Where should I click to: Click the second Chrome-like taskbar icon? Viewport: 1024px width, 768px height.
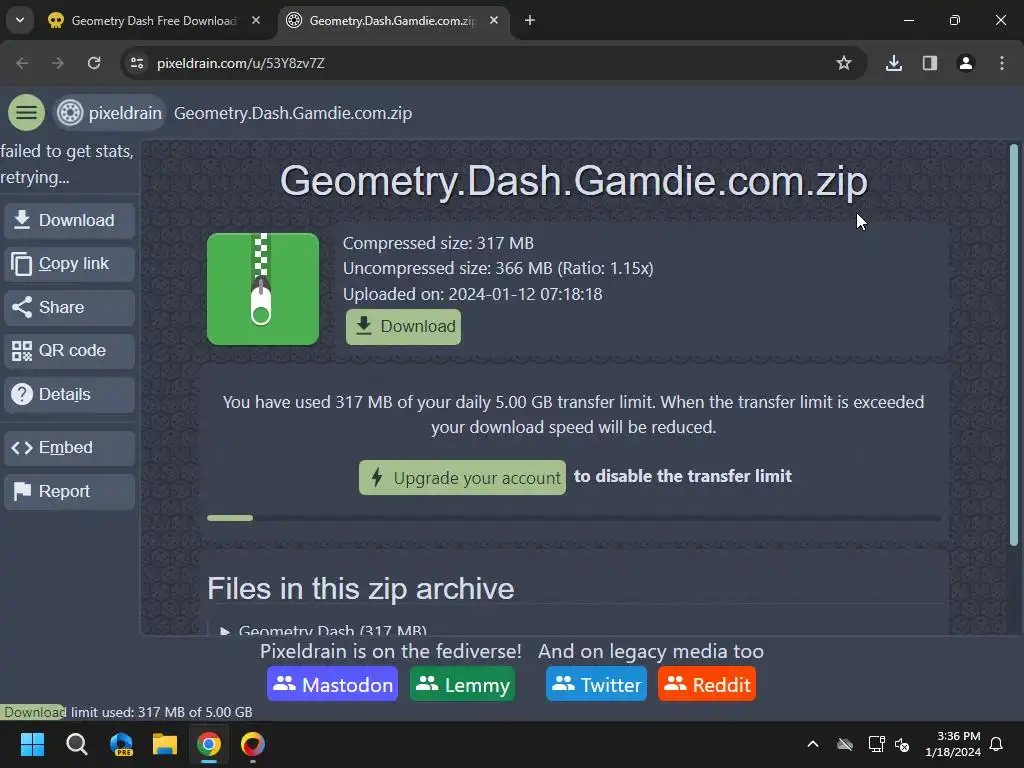(253, 744)
